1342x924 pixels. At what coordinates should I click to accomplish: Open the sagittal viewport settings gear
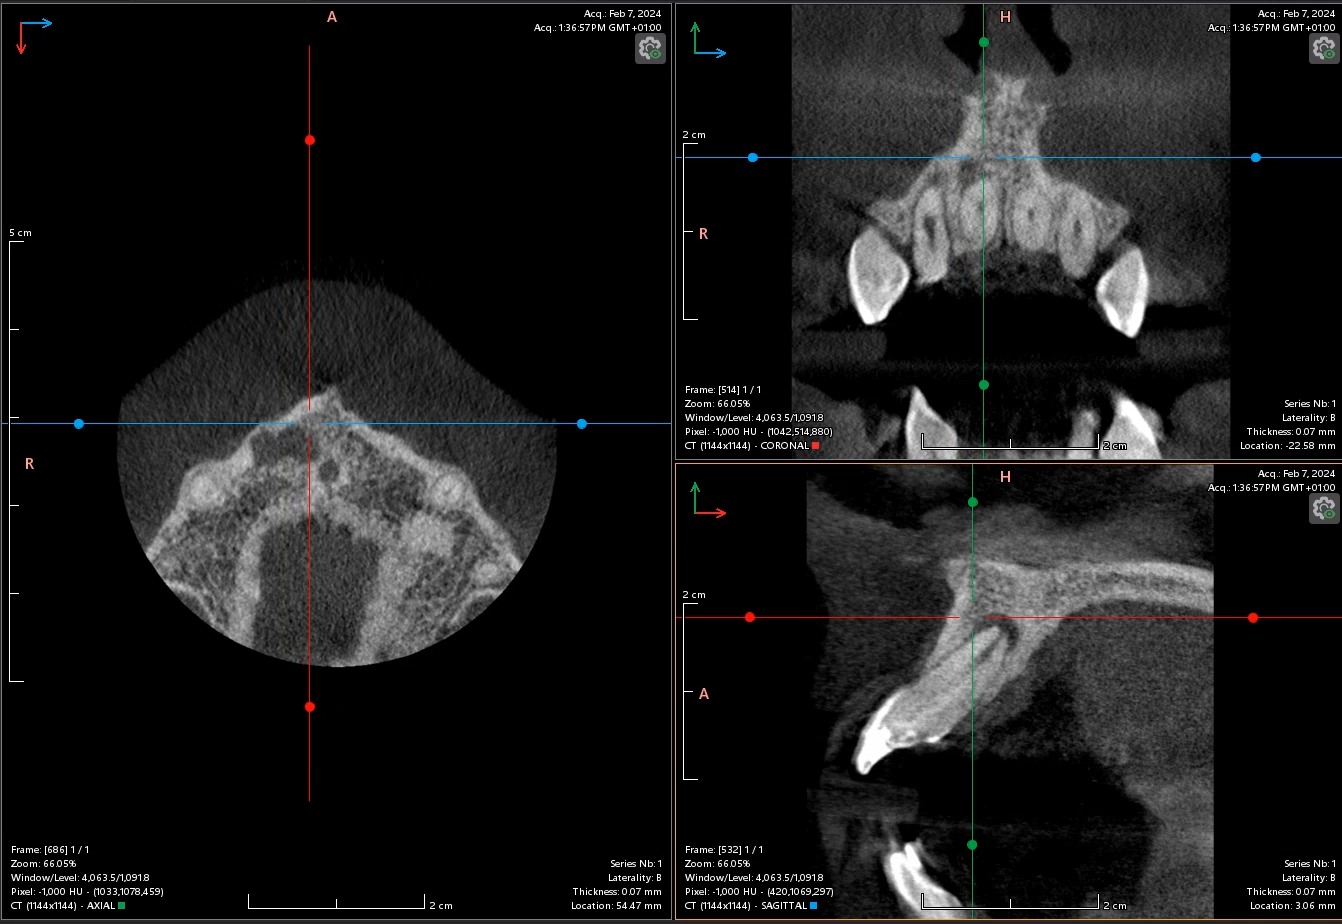(x=1324, y=508)
